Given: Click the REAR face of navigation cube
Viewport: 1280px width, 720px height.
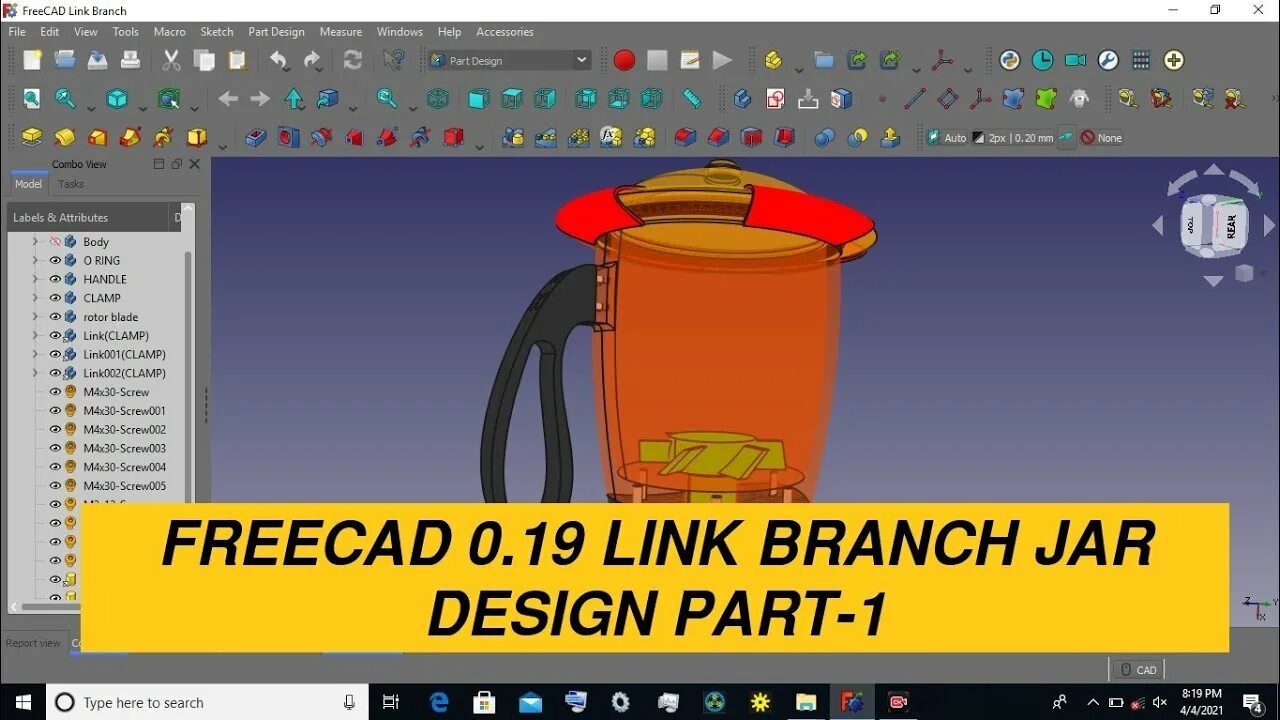Looking at the screenshot, I should (1230, 226).
